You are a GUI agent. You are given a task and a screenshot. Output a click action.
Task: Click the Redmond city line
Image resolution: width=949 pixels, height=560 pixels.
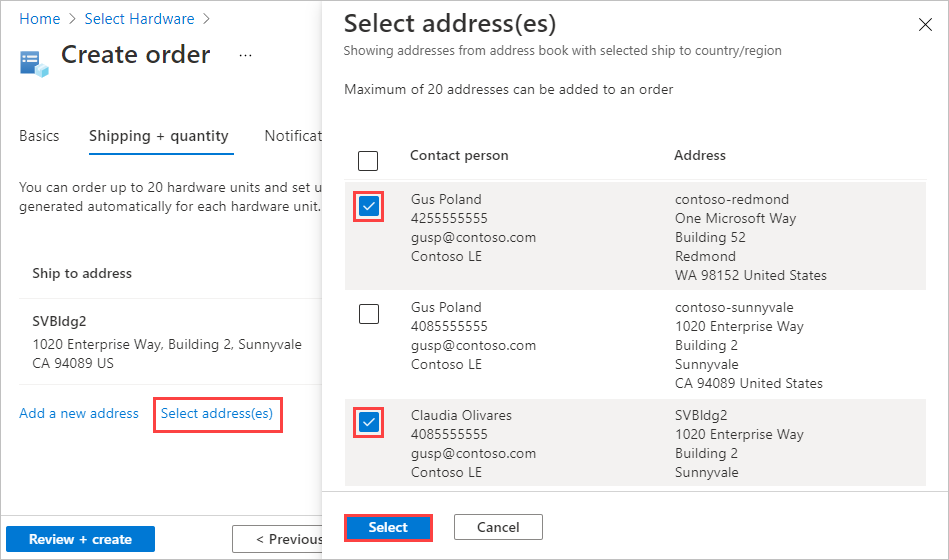tap(705, 256)
